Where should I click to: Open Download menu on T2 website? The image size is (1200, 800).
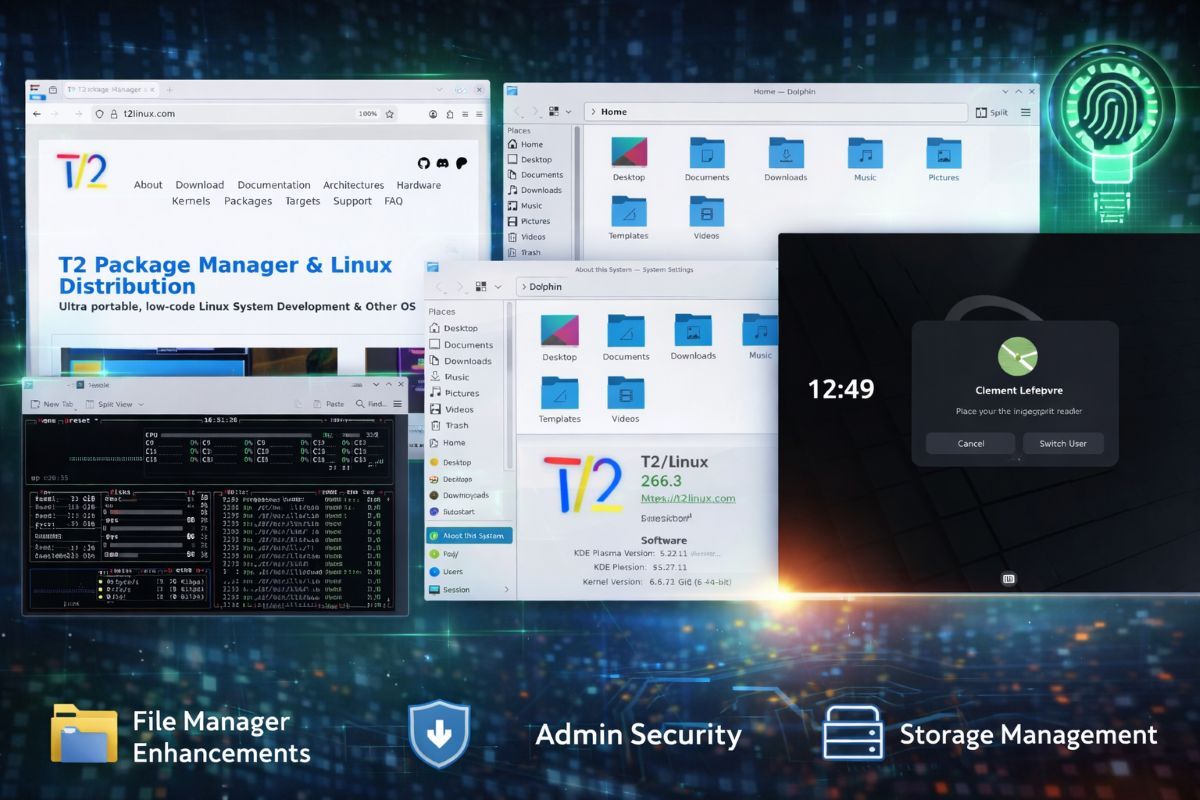coord(200,185)
